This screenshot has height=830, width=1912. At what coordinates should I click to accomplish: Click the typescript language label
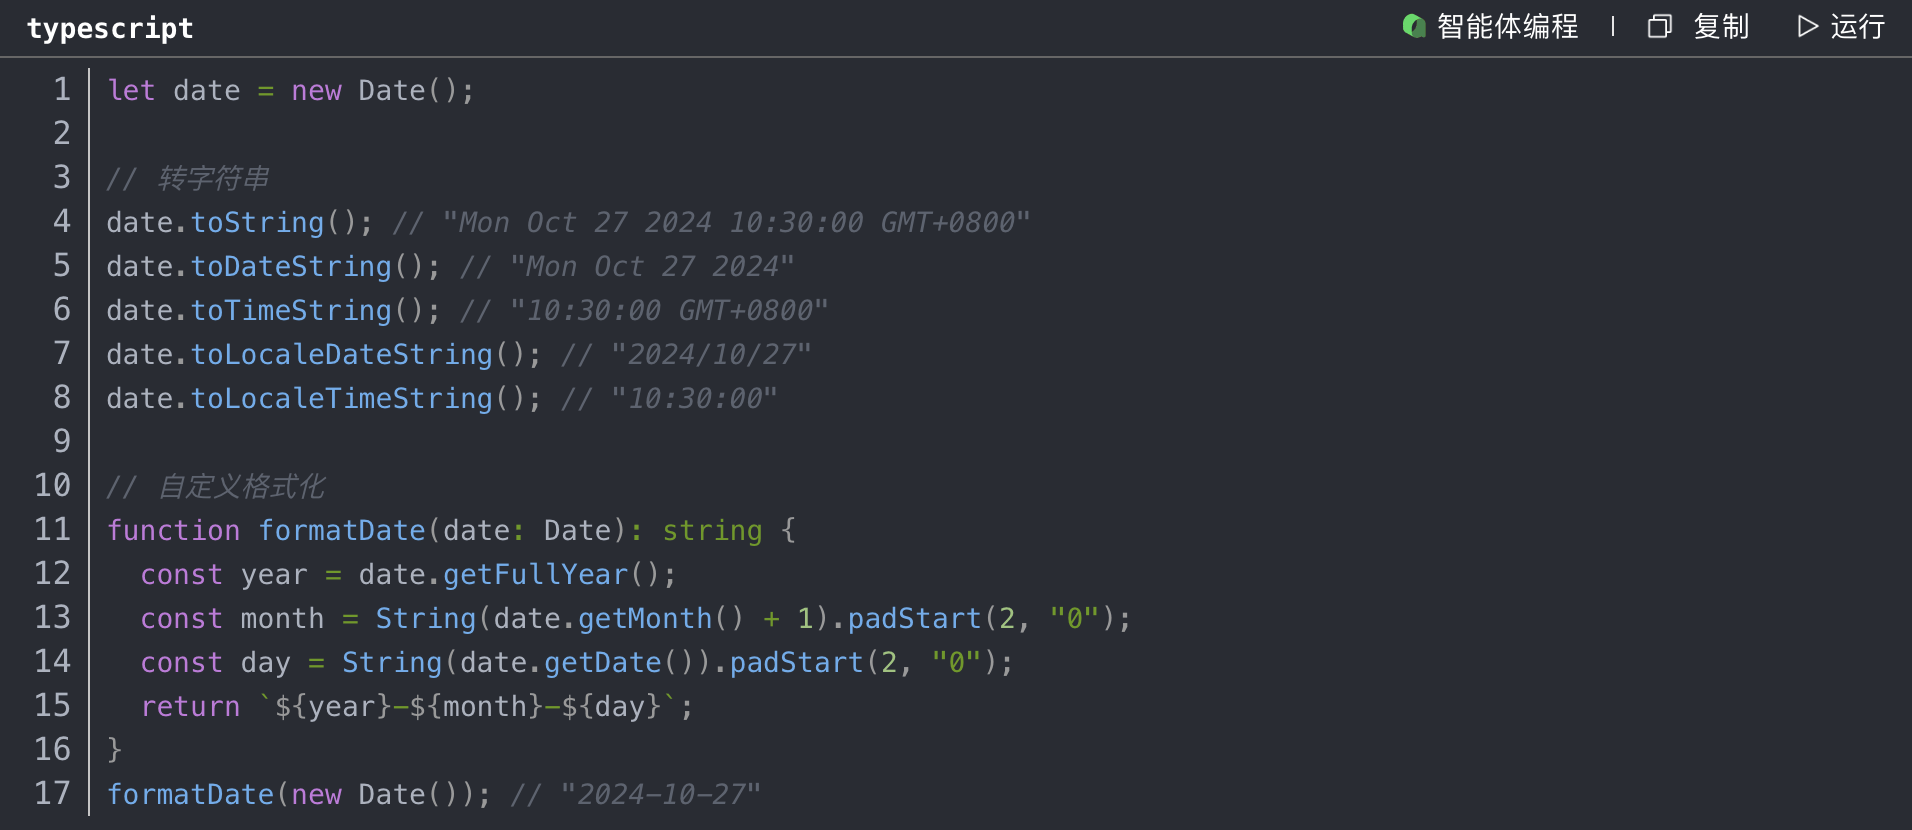click(110, 28)
